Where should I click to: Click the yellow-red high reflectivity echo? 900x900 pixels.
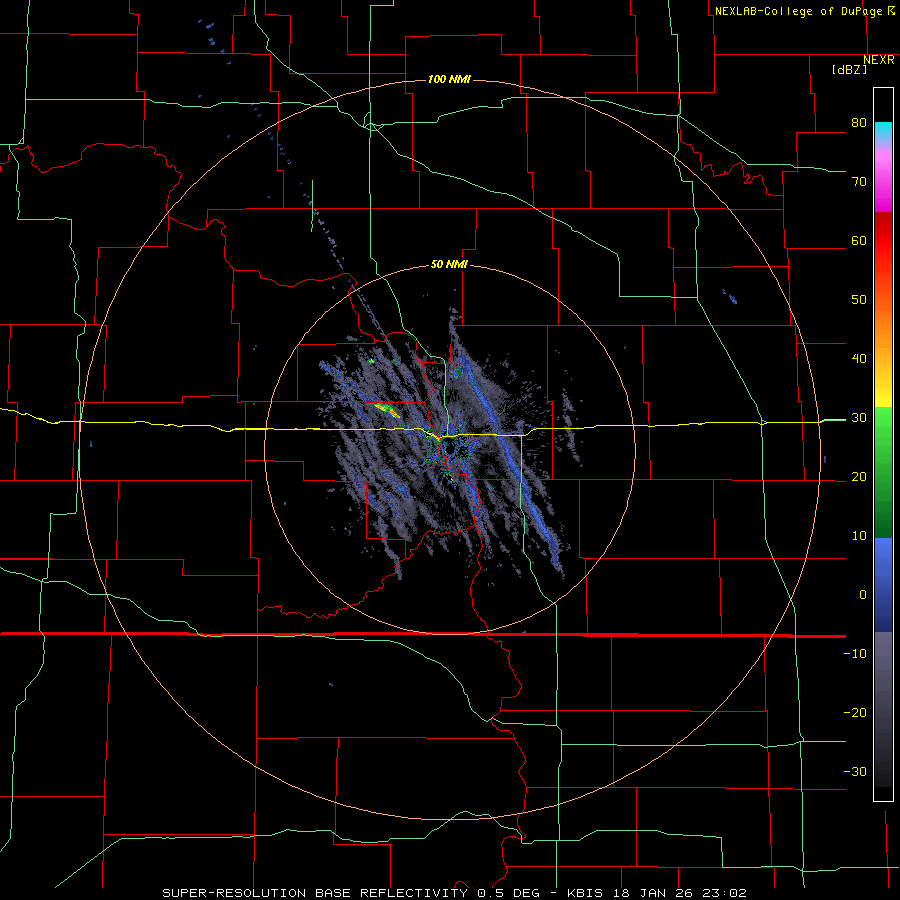[387, 409]
